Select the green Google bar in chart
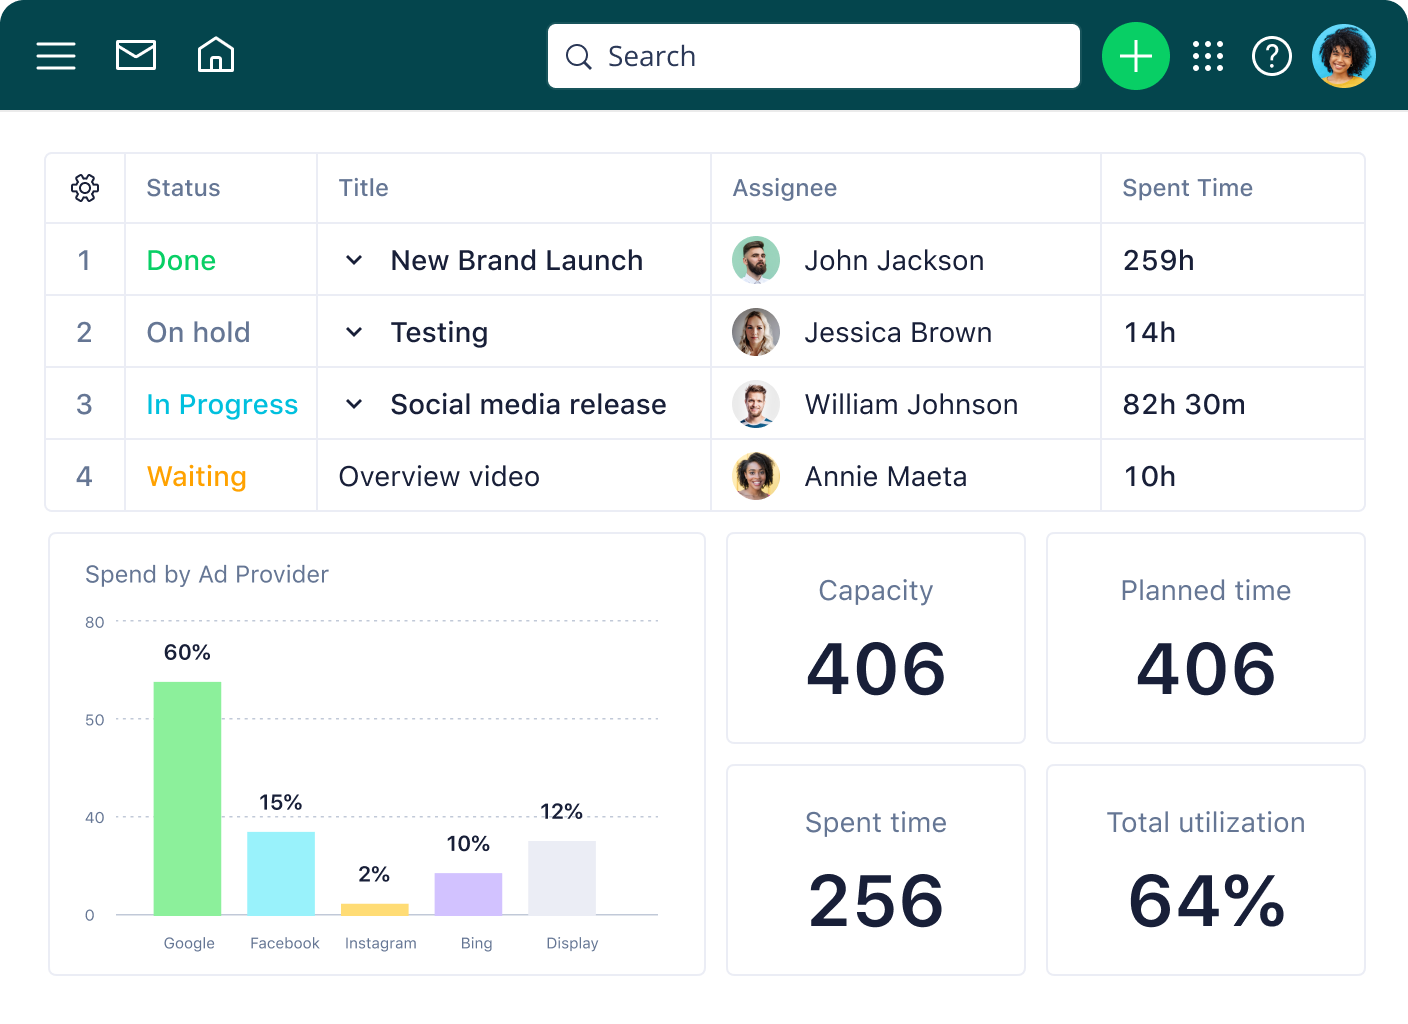Viewport: 1408px width, 1024px height. (x=187, y=798)
